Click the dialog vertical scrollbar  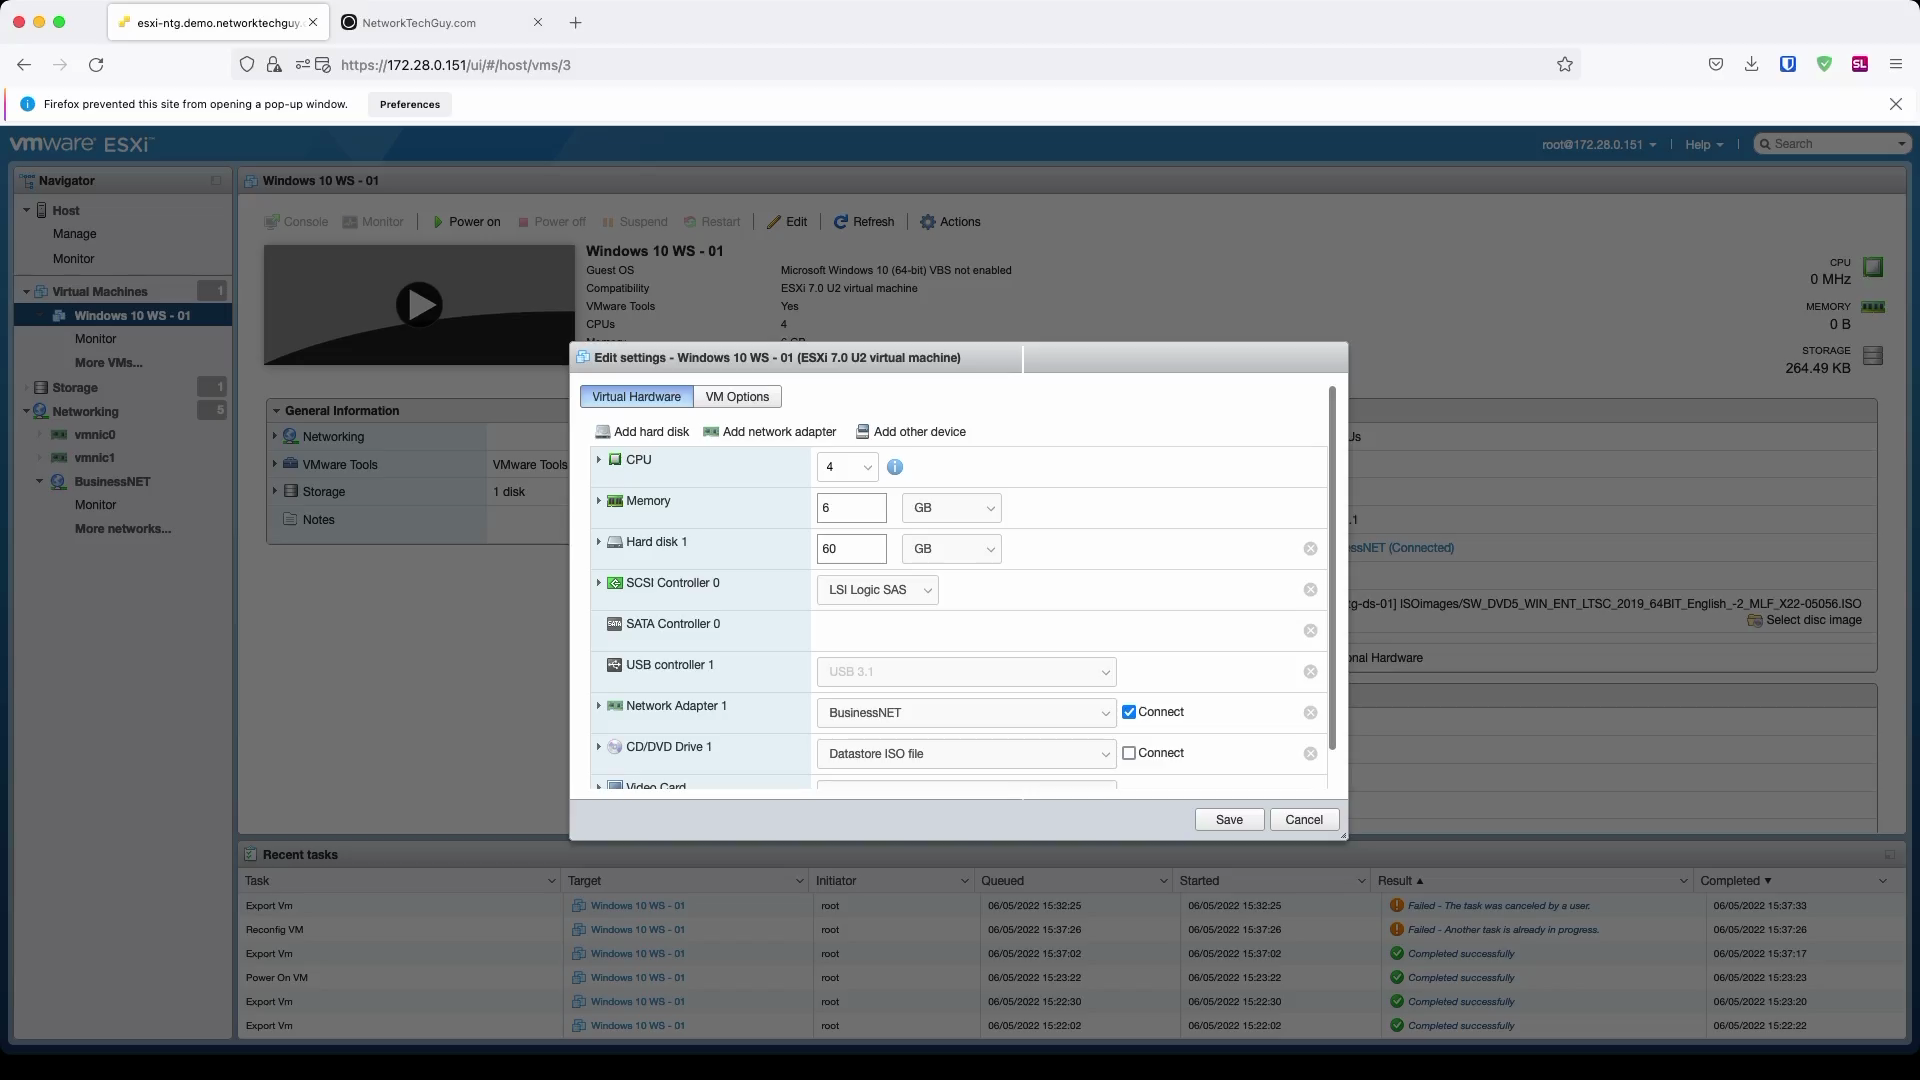point(1332,568)
